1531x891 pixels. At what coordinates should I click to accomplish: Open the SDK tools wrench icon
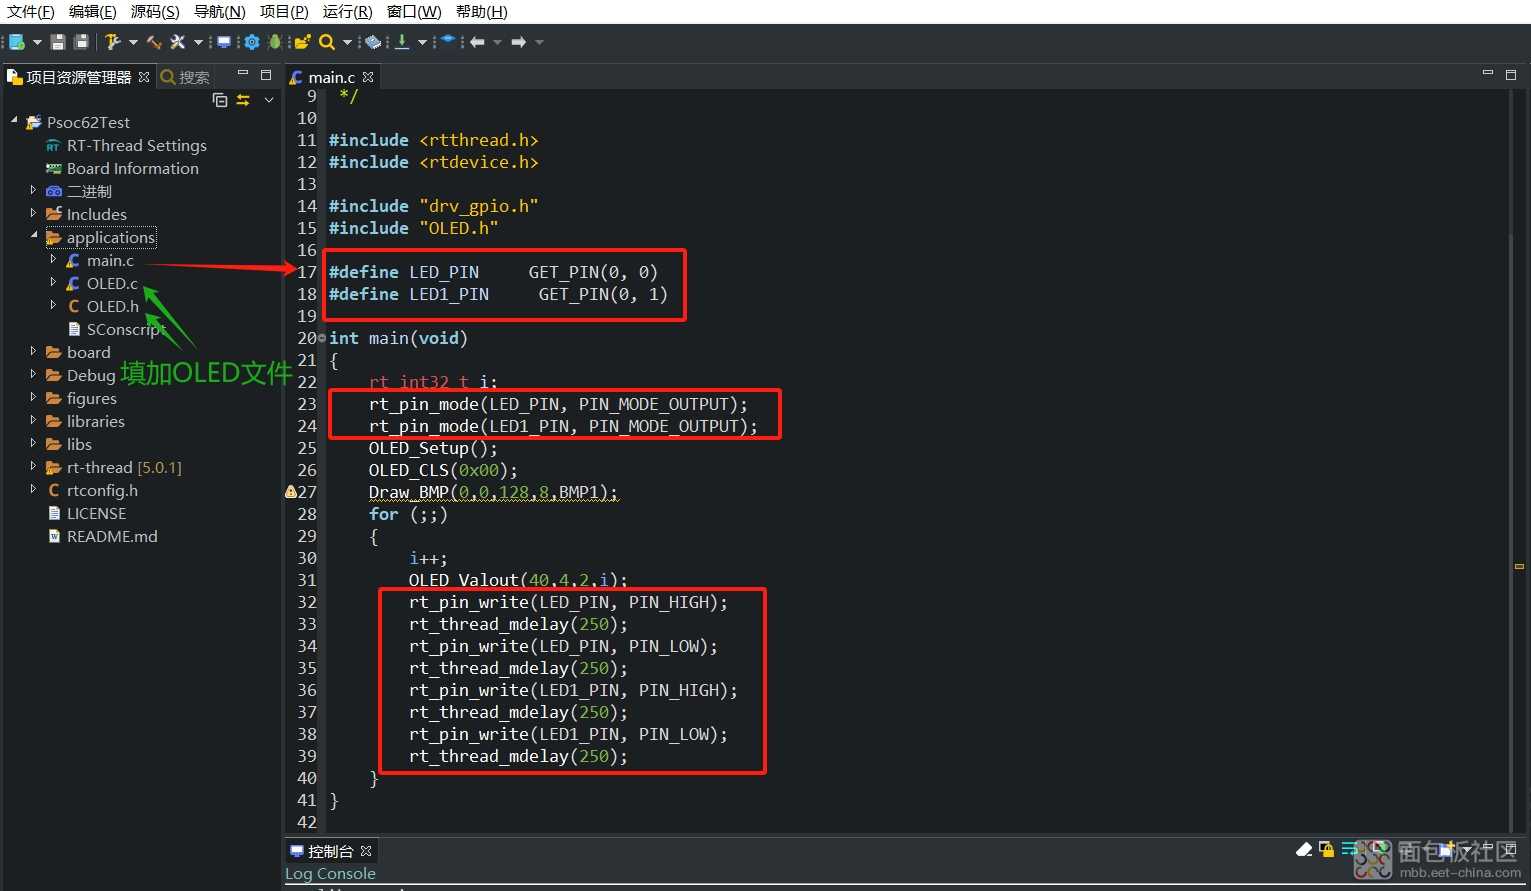click(x=178, y=42)
